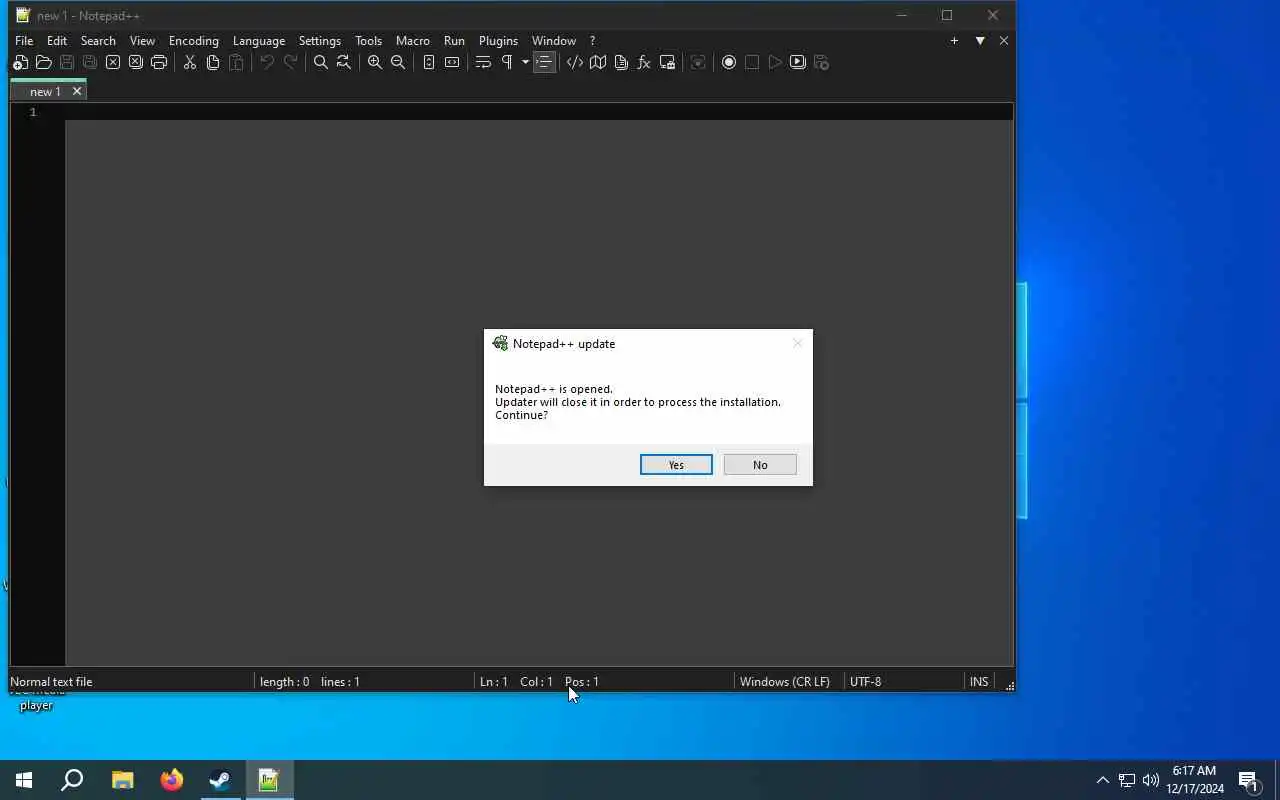Viewport: 1280px width, 800px height.
Task: Open the Window menu
Action: (554, 41)
